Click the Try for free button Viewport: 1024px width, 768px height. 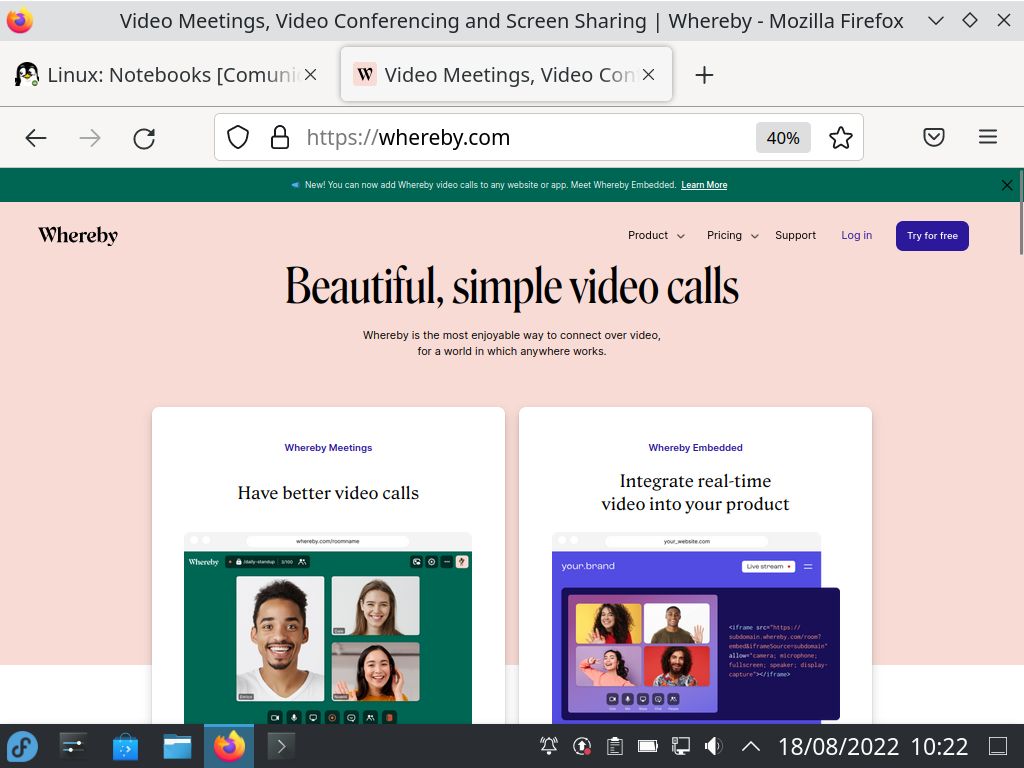(x=932, y=236)
